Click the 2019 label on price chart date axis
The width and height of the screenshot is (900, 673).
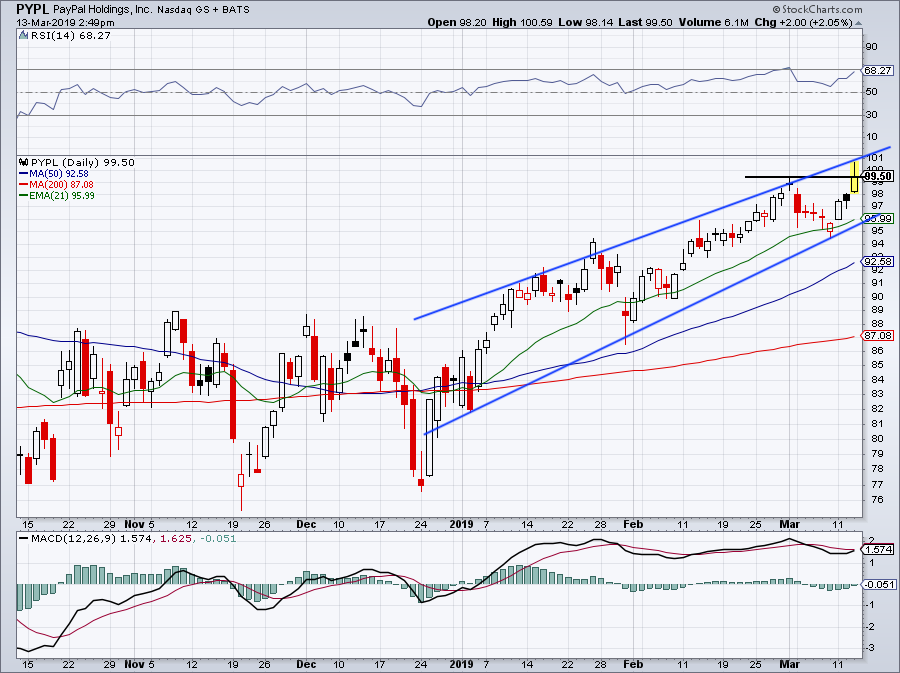coord(461,524)
